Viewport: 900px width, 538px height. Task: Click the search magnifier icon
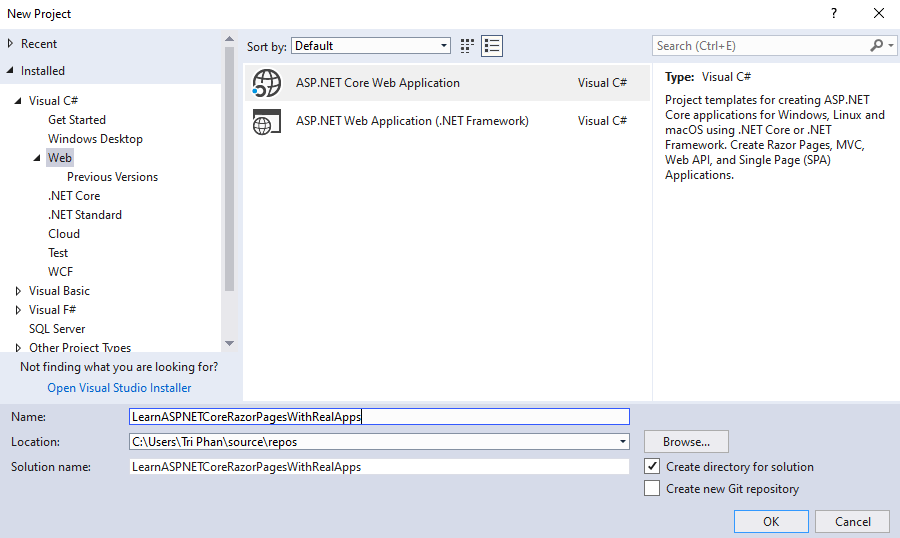coord(876,45)
